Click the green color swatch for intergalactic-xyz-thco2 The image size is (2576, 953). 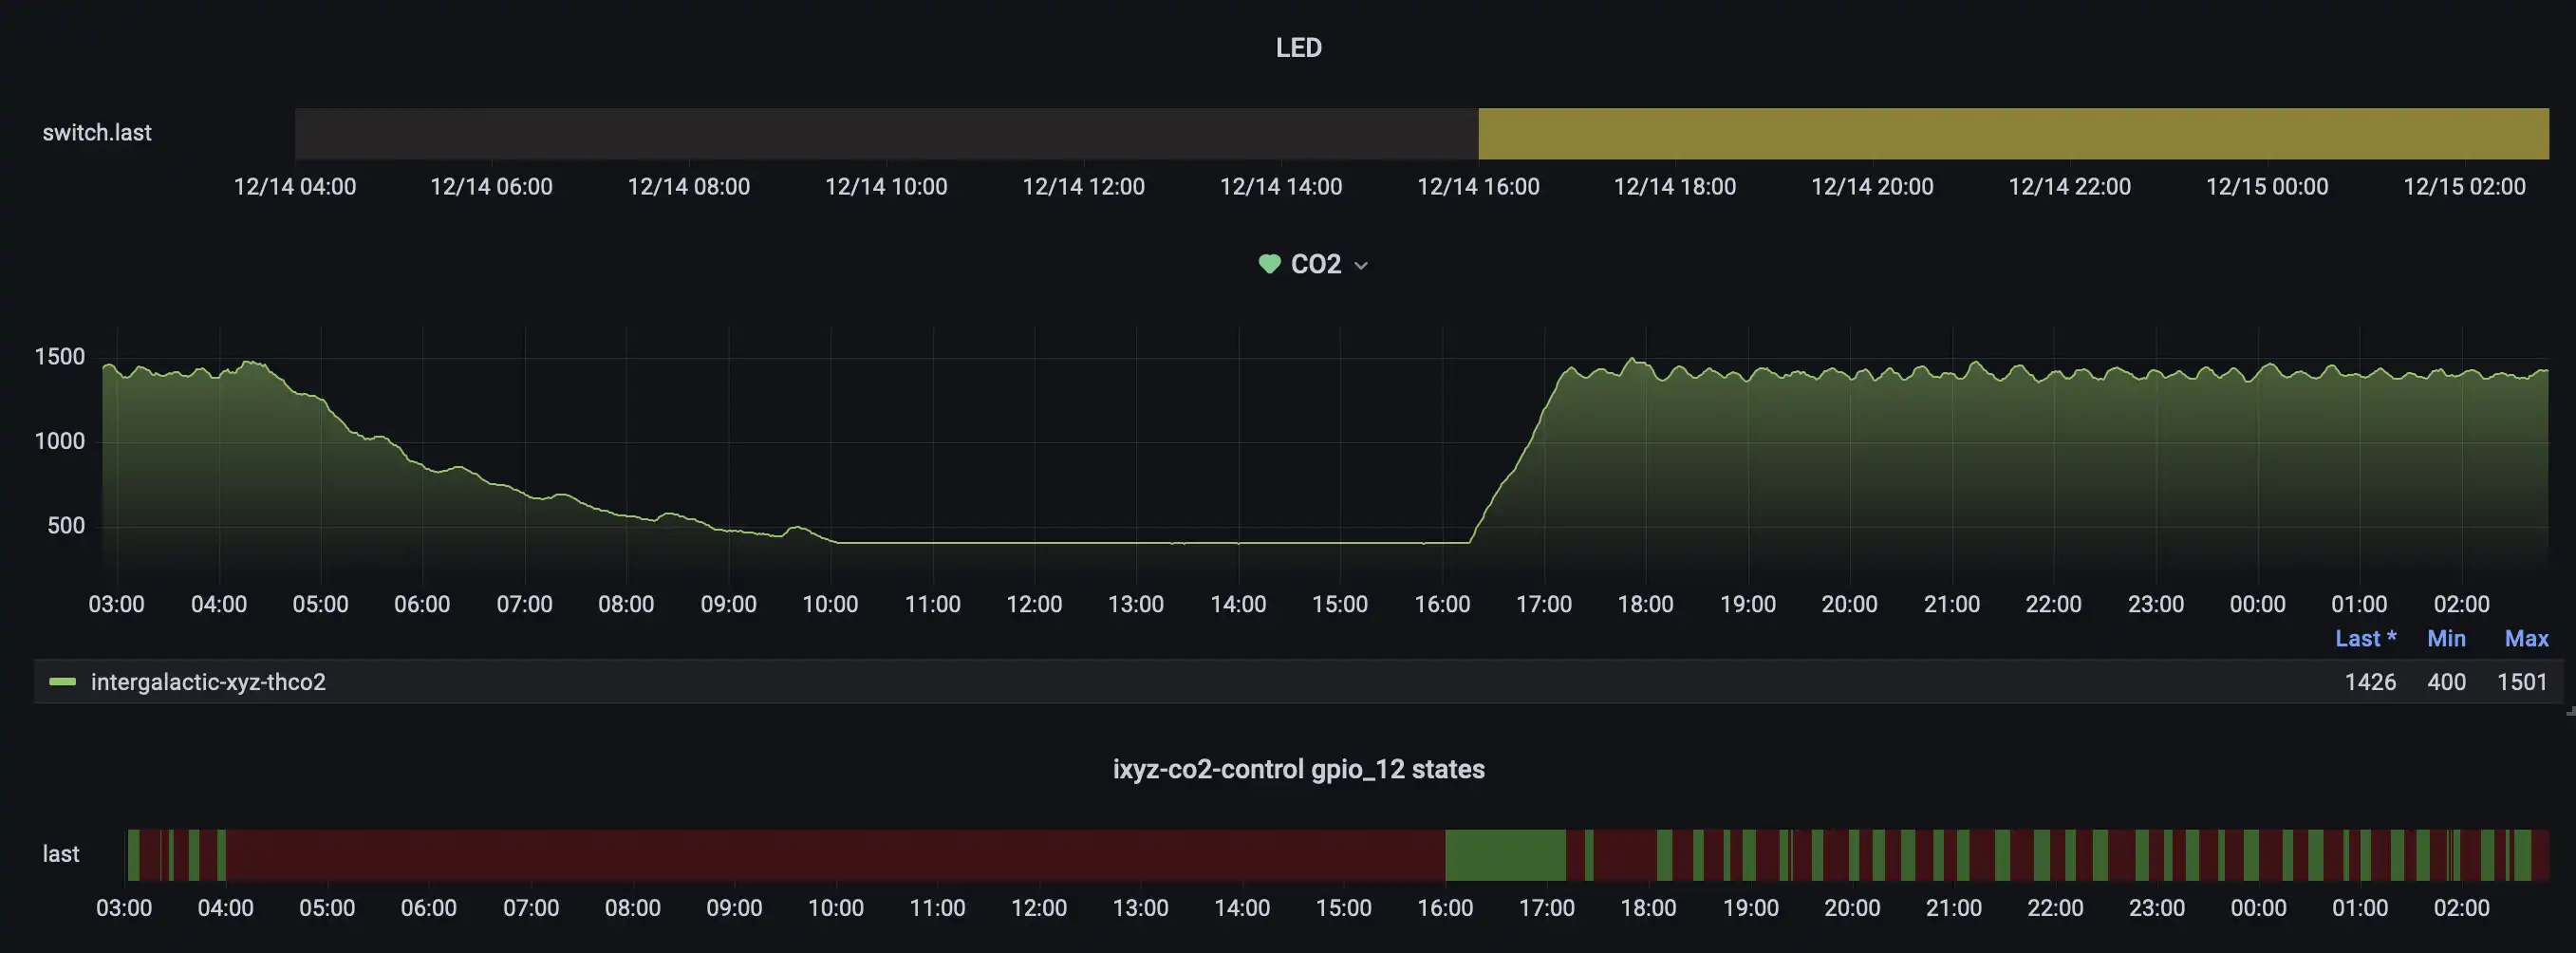pos(63,682)
